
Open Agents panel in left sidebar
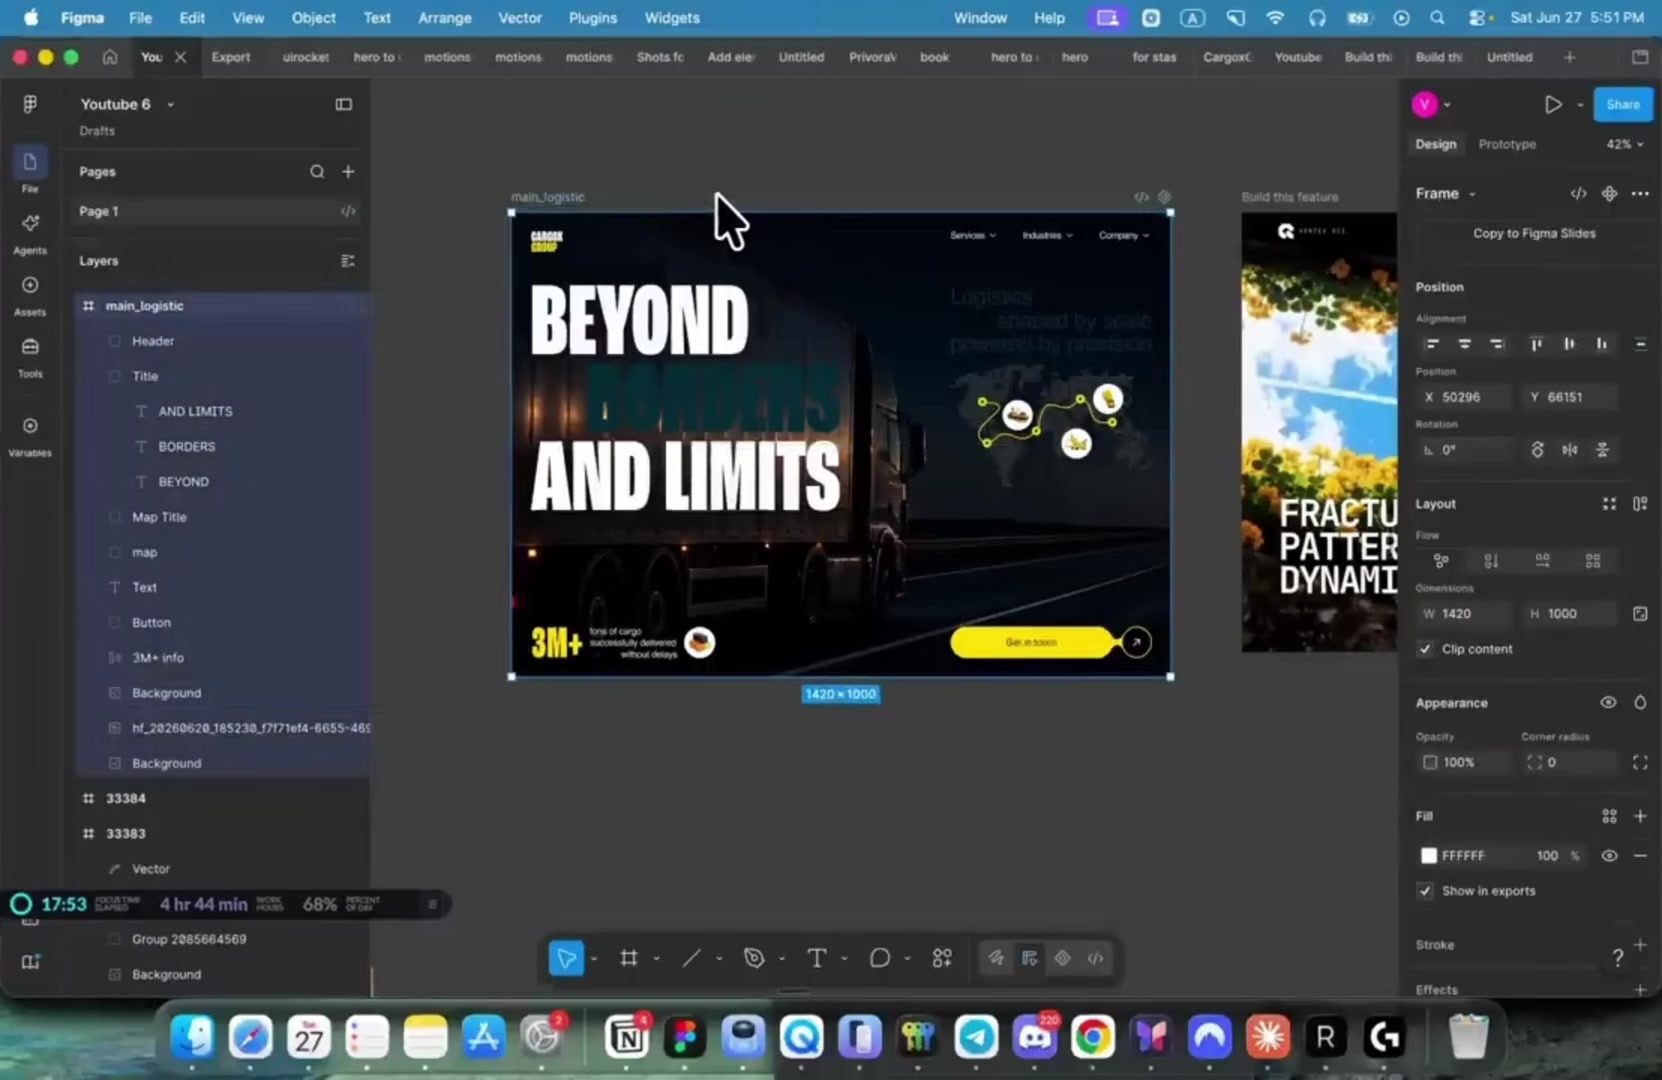(30, 233)
